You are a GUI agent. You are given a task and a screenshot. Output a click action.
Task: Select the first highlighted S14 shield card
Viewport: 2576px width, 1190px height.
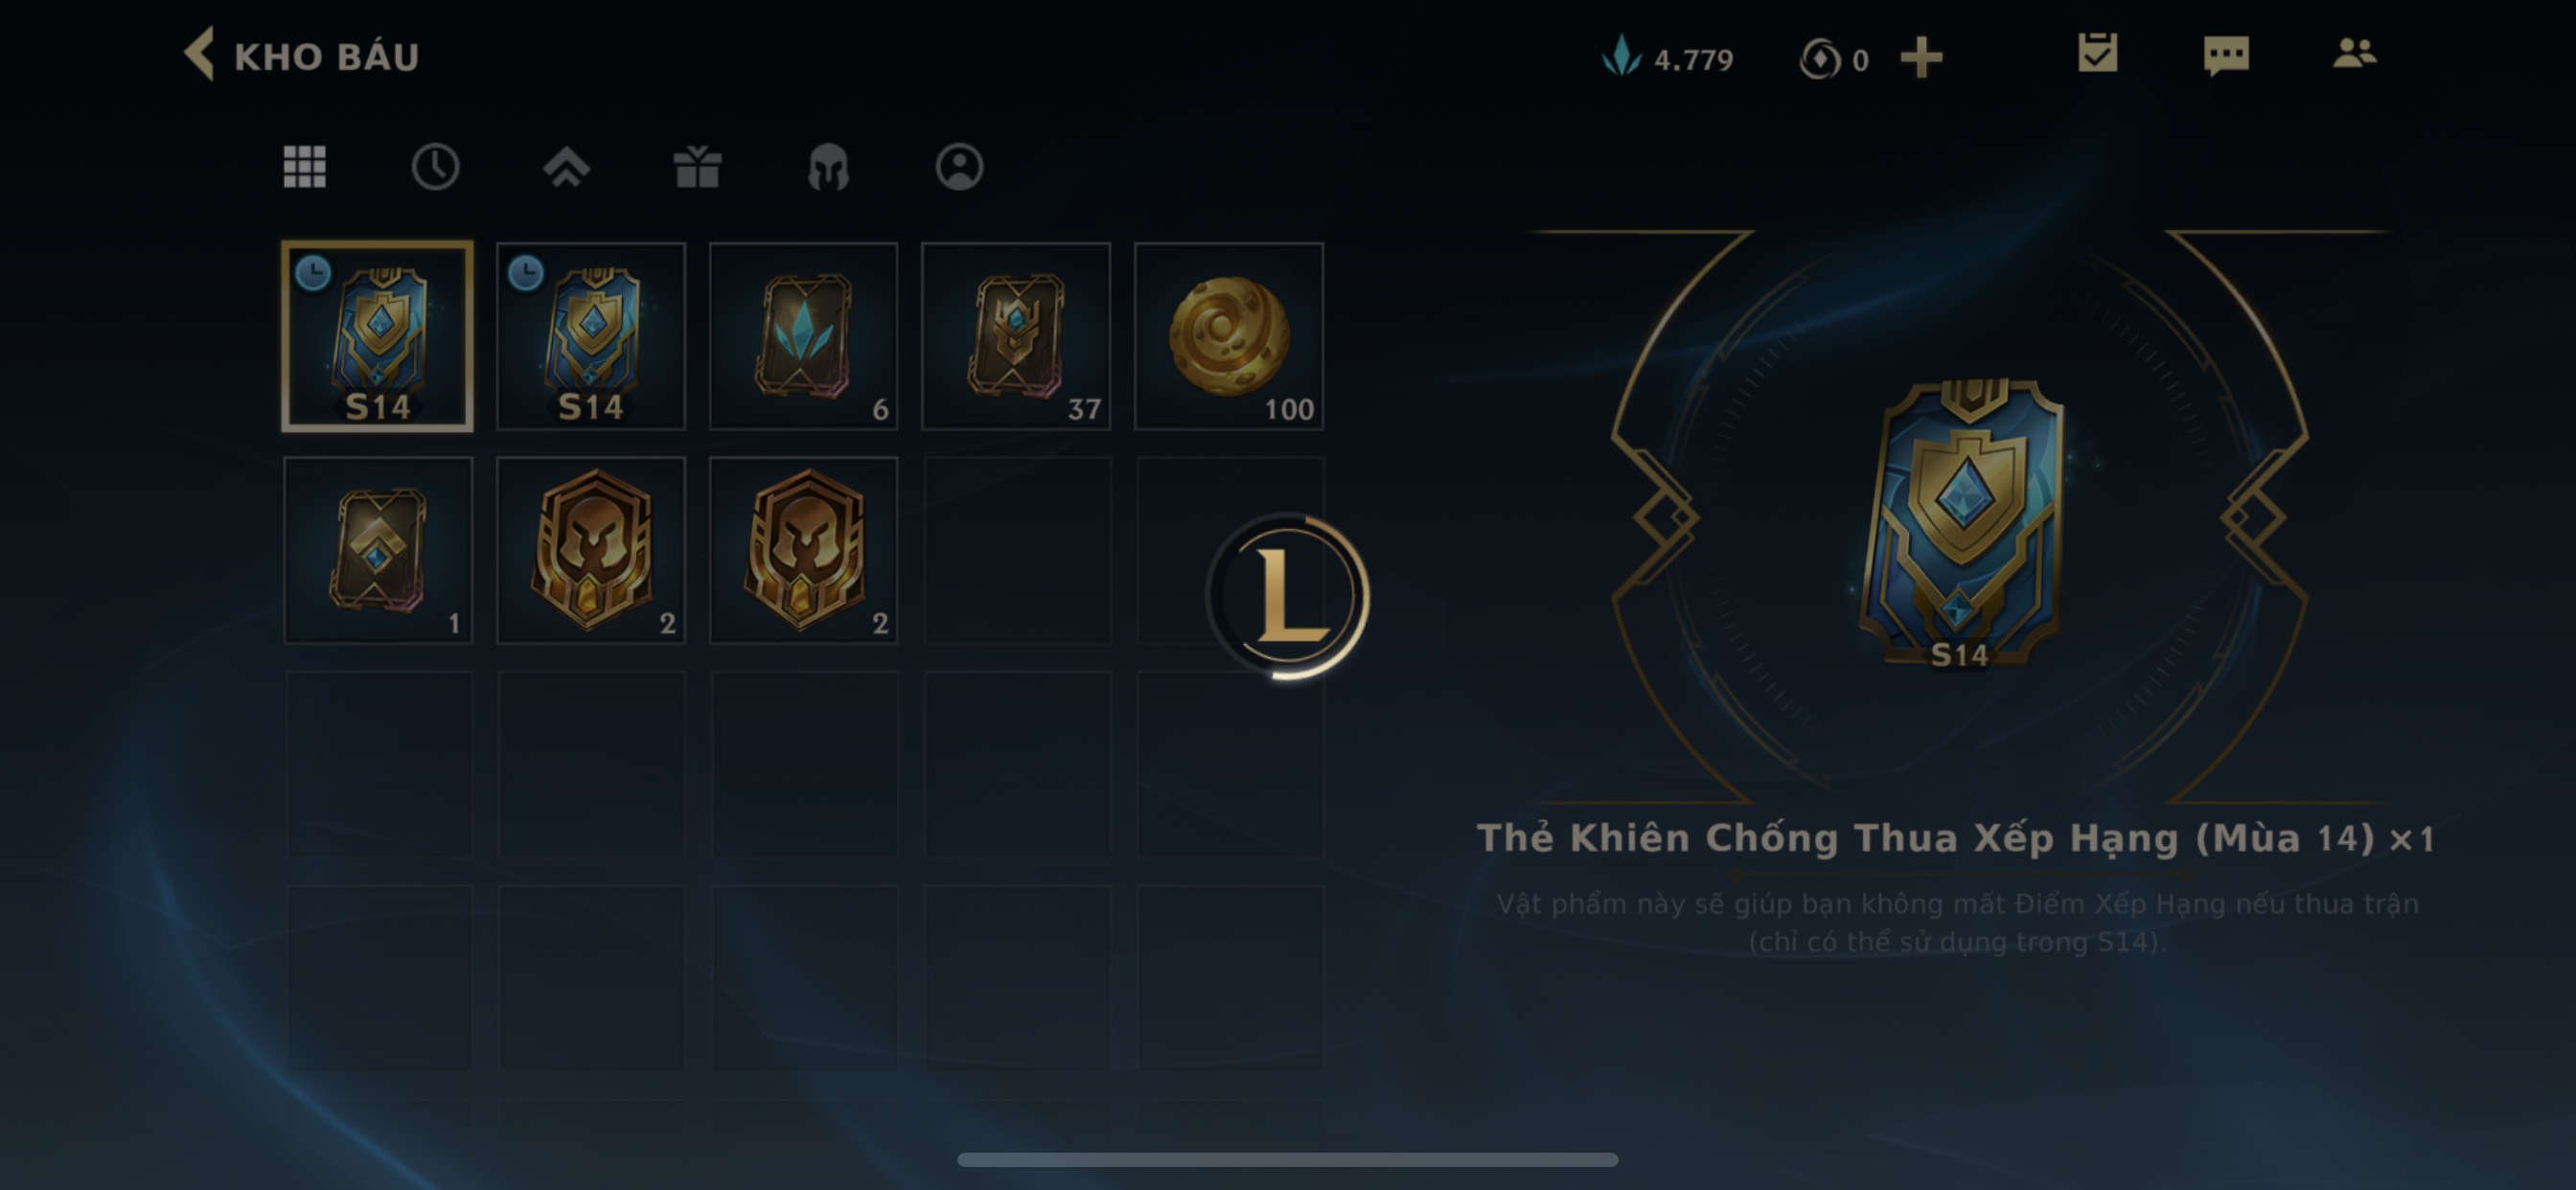coord(378,336)
